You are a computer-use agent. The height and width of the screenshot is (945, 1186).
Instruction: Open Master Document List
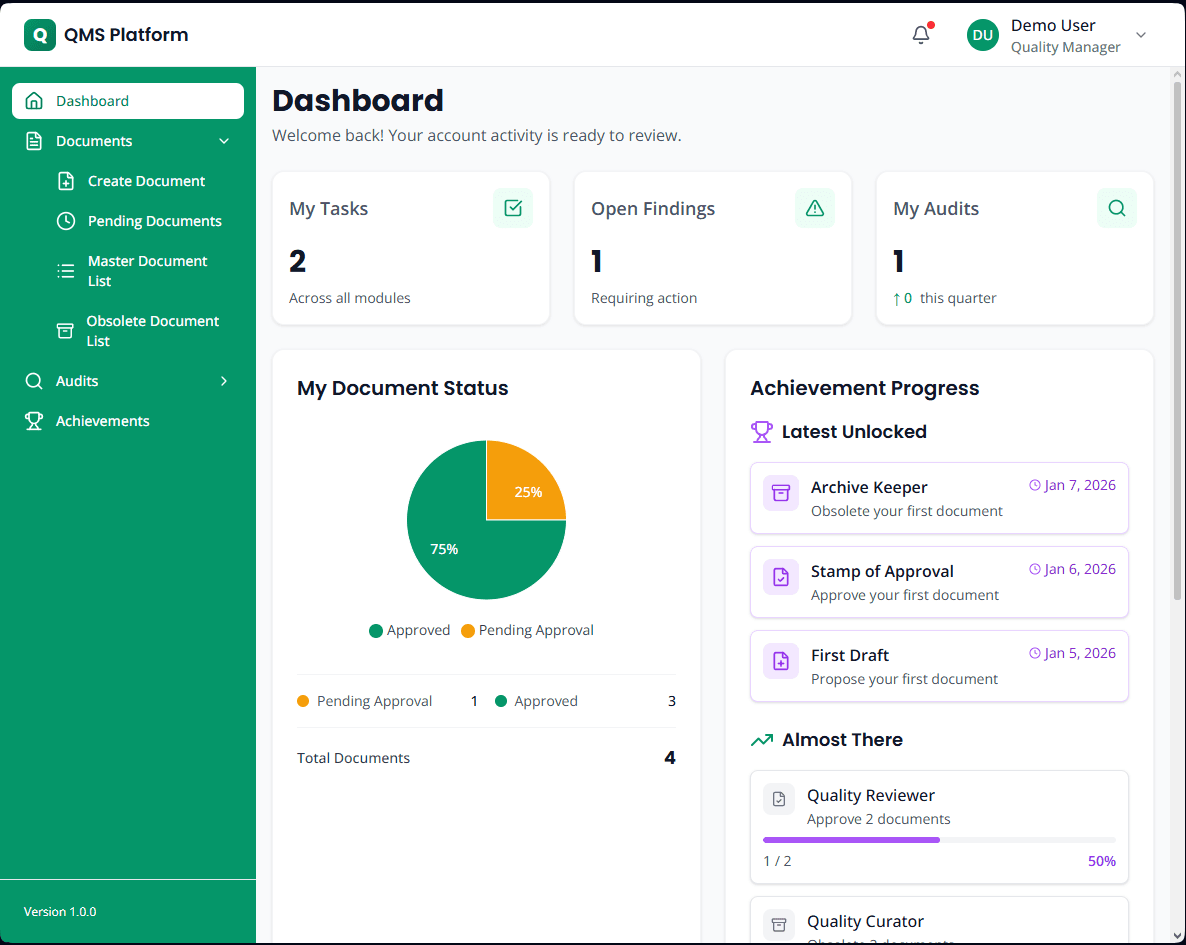tap(144, 271)
